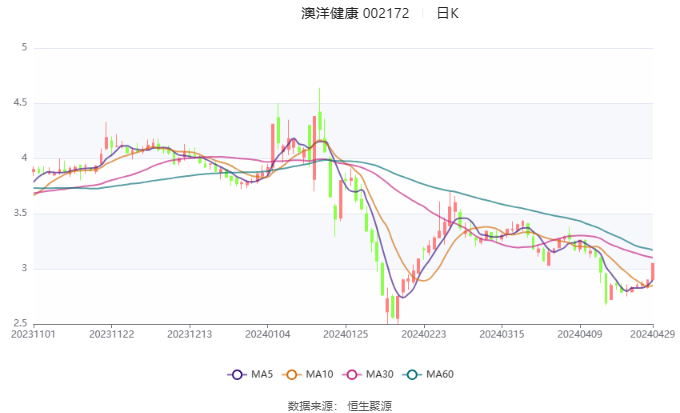Toggle the MA30 legend series
Image resolution: width=680 pixels, height=413 pixels.
coord(368,374)
